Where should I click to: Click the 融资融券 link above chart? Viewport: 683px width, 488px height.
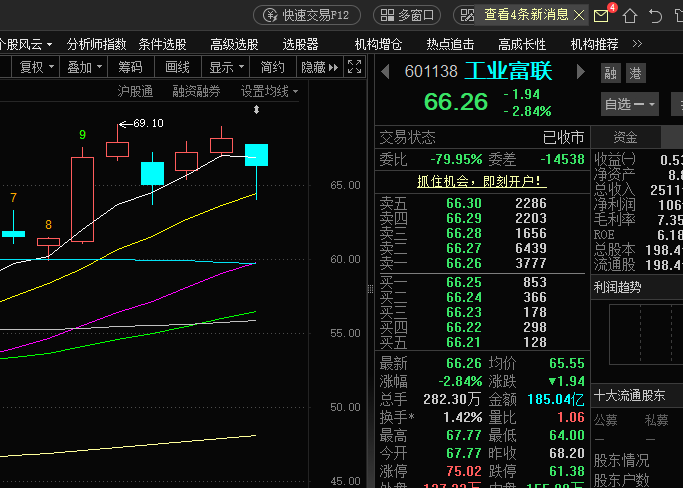coord(196,91)
